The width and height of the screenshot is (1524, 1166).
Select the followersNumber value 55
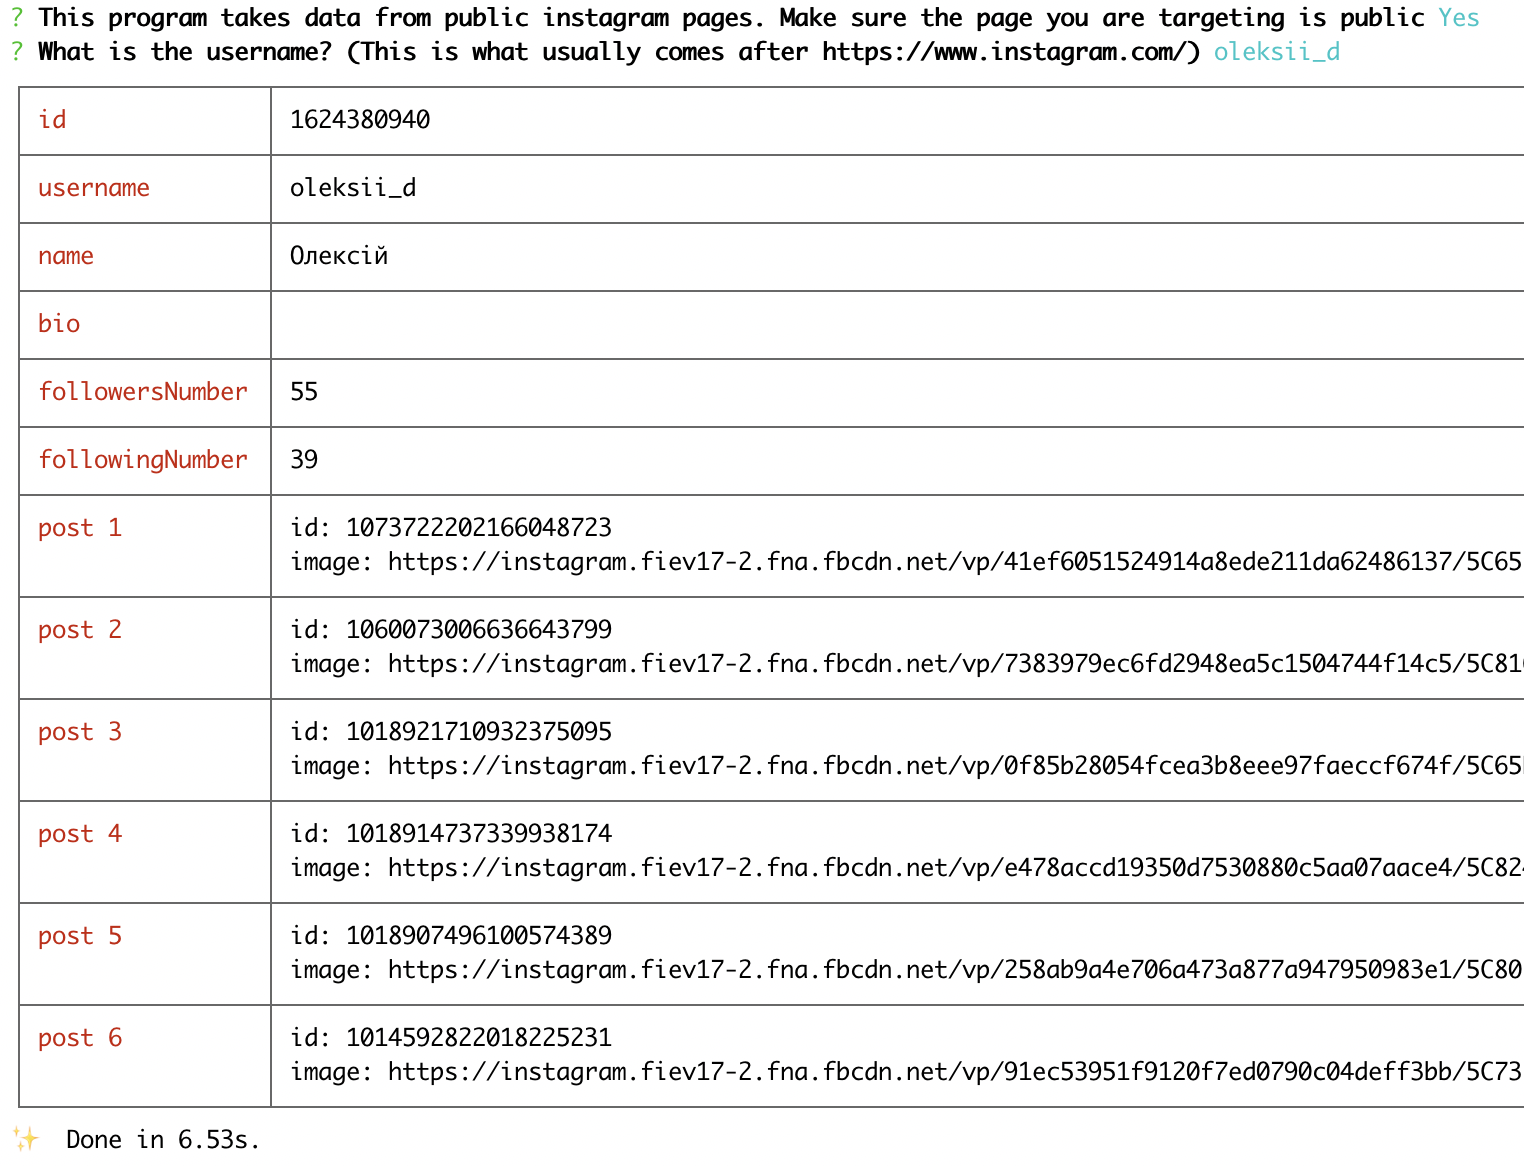click(x=304, y=392)
